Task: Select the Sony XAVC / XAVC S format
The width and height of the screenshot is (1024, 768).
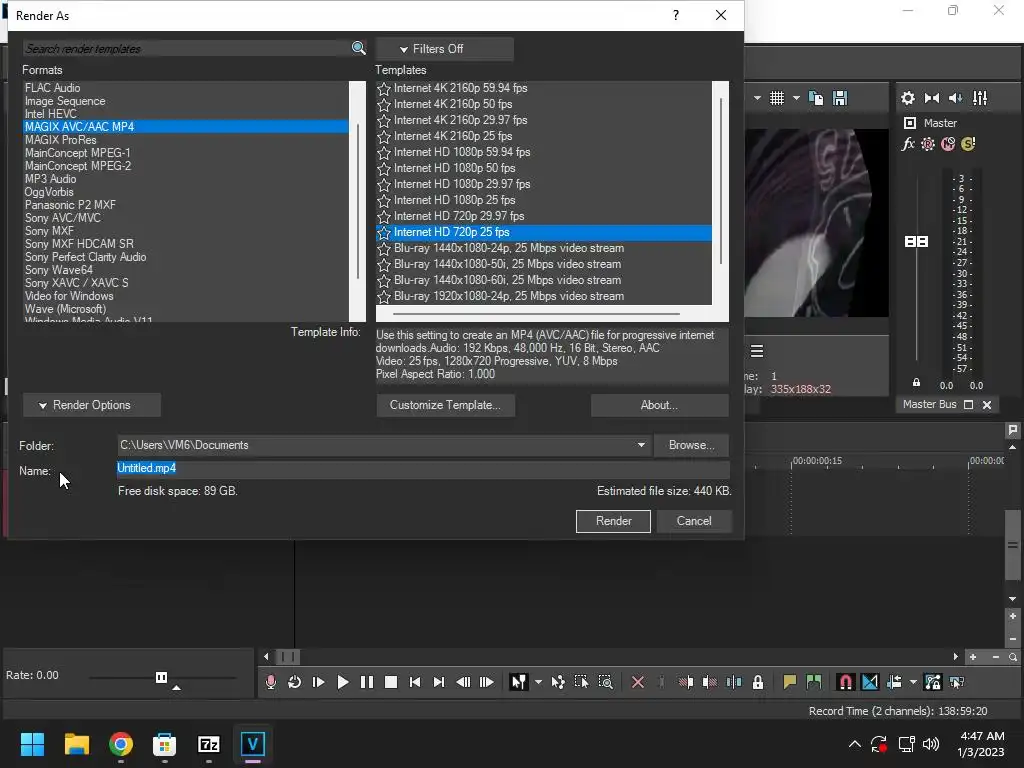Action: [76, 283]
